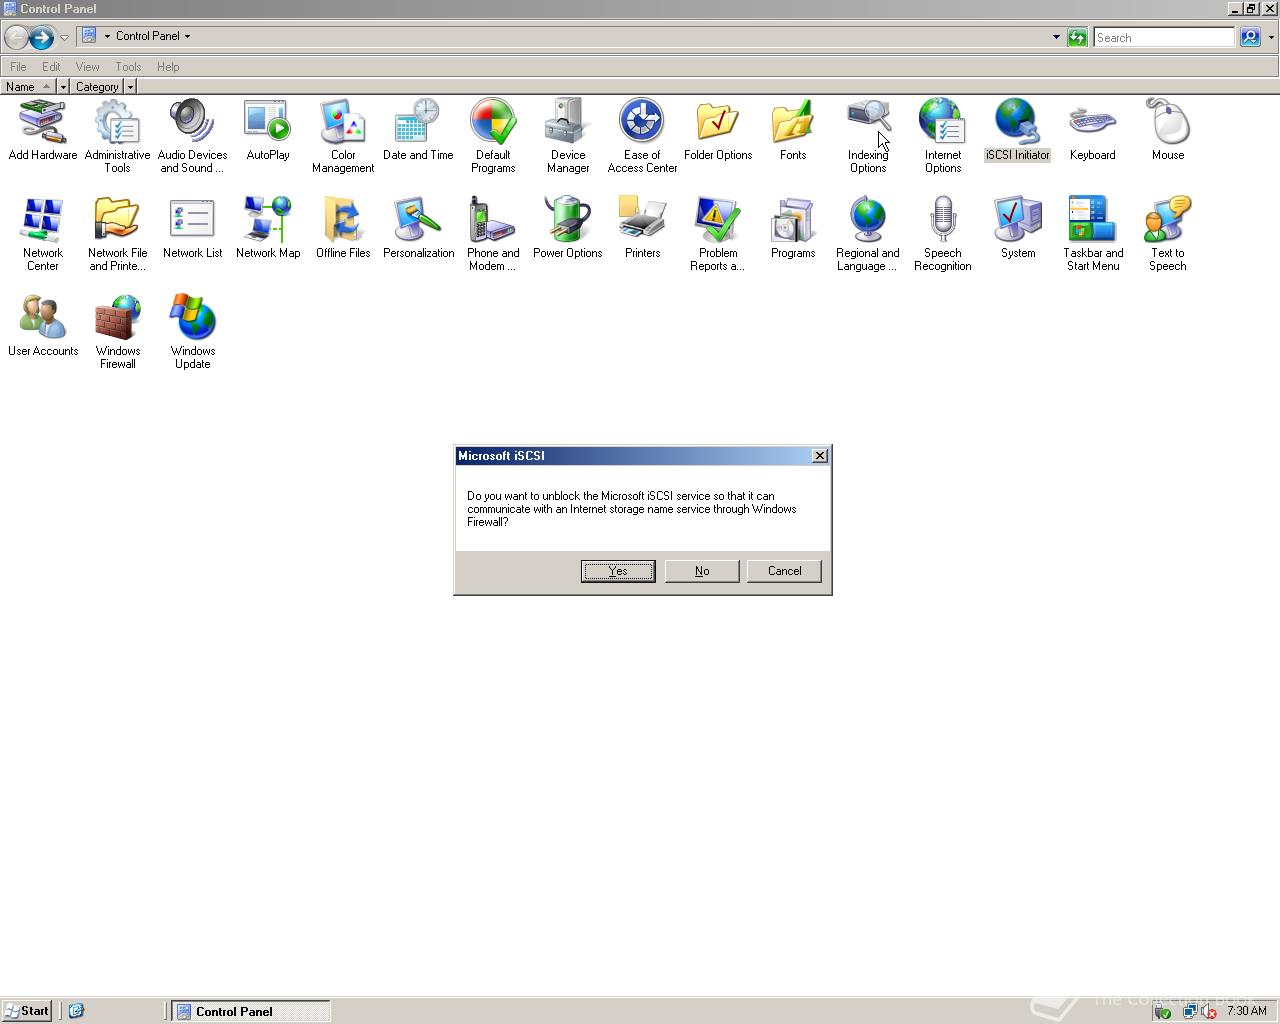Open Ease of Access Center
The width and height of the screenshot is (1280, 1024).
pos(642,136)
